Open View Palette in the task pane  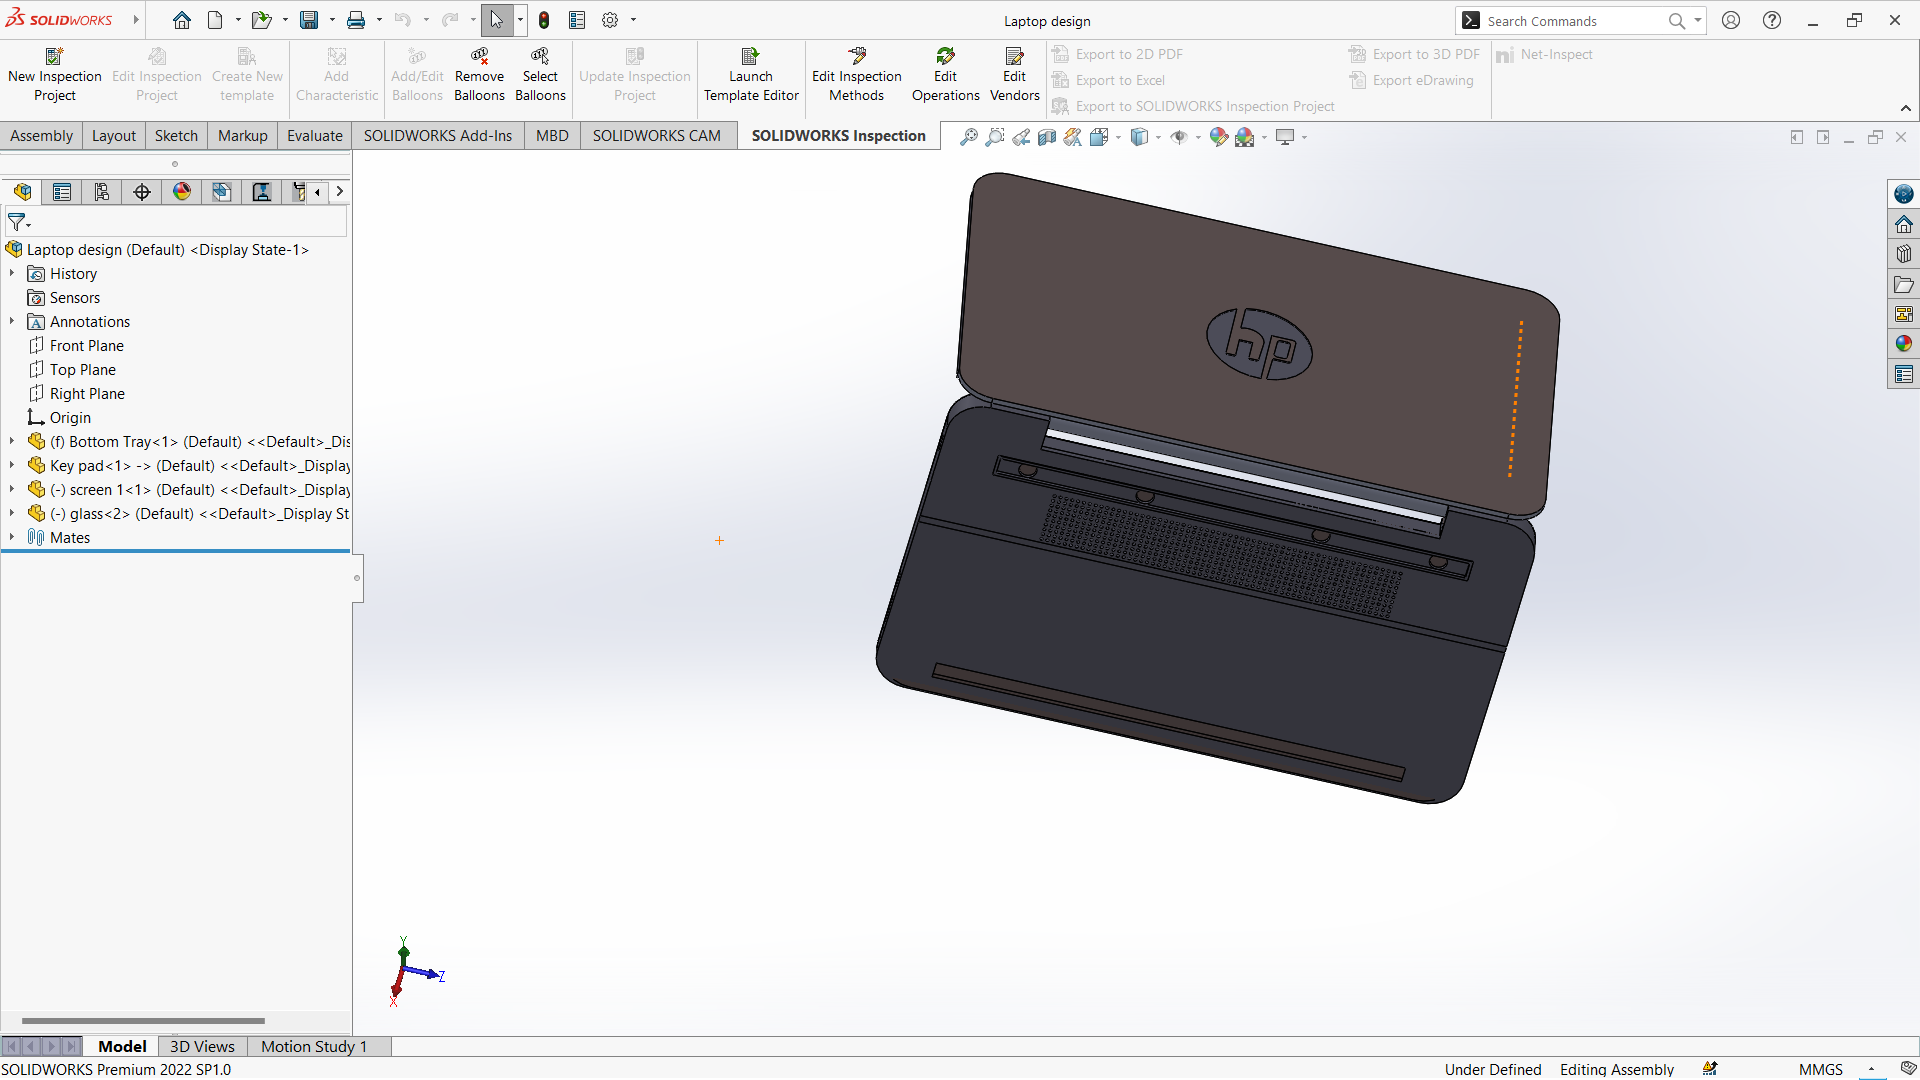tap(1904, 314)
